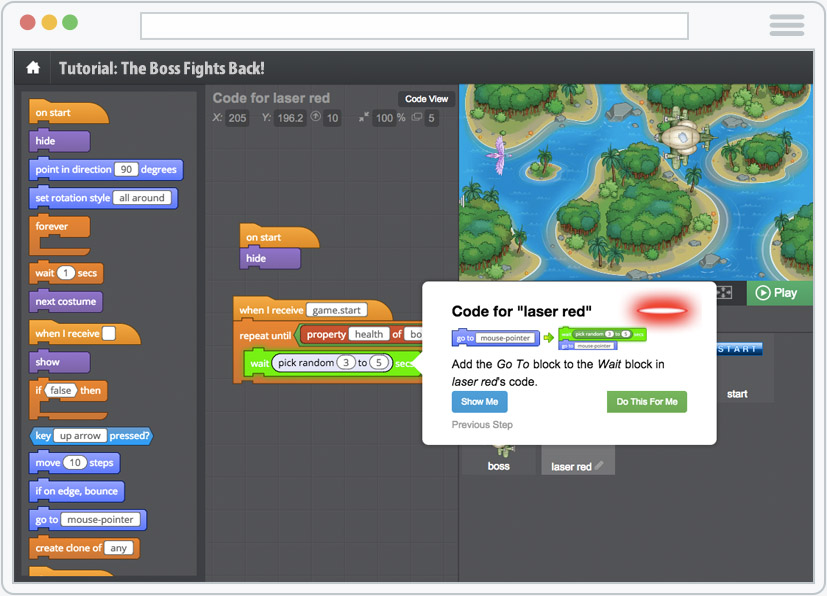Click the Do This For Me button
827x596 pixels.
[x=646, y=402]
